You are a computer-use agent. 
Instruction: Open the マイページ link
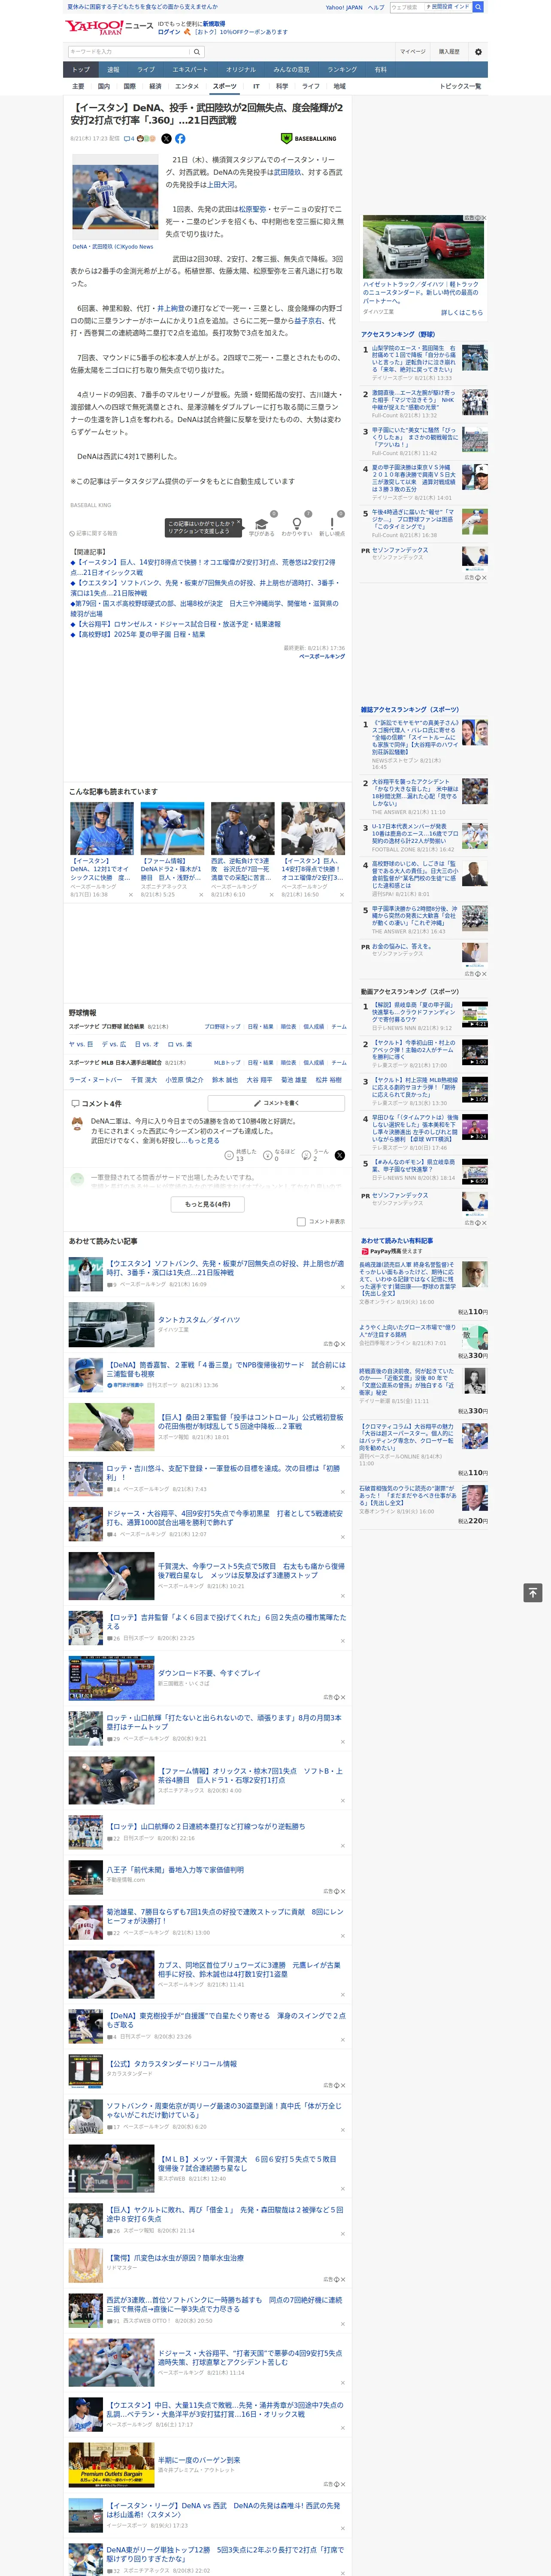(x=413, y=51)
